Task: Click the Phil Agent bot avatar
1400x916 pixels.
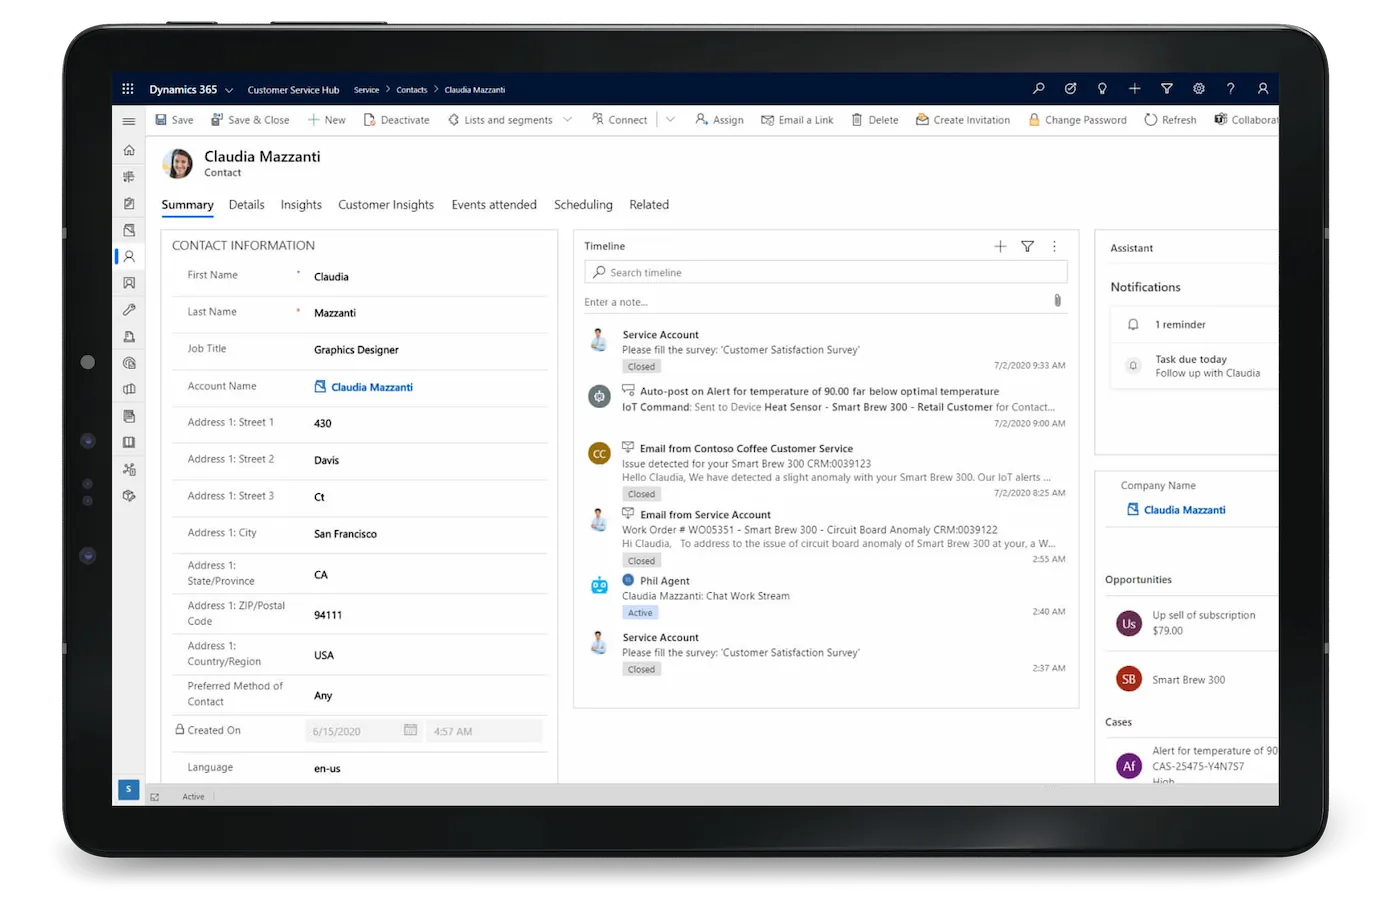Action: (x=599, y=585)
